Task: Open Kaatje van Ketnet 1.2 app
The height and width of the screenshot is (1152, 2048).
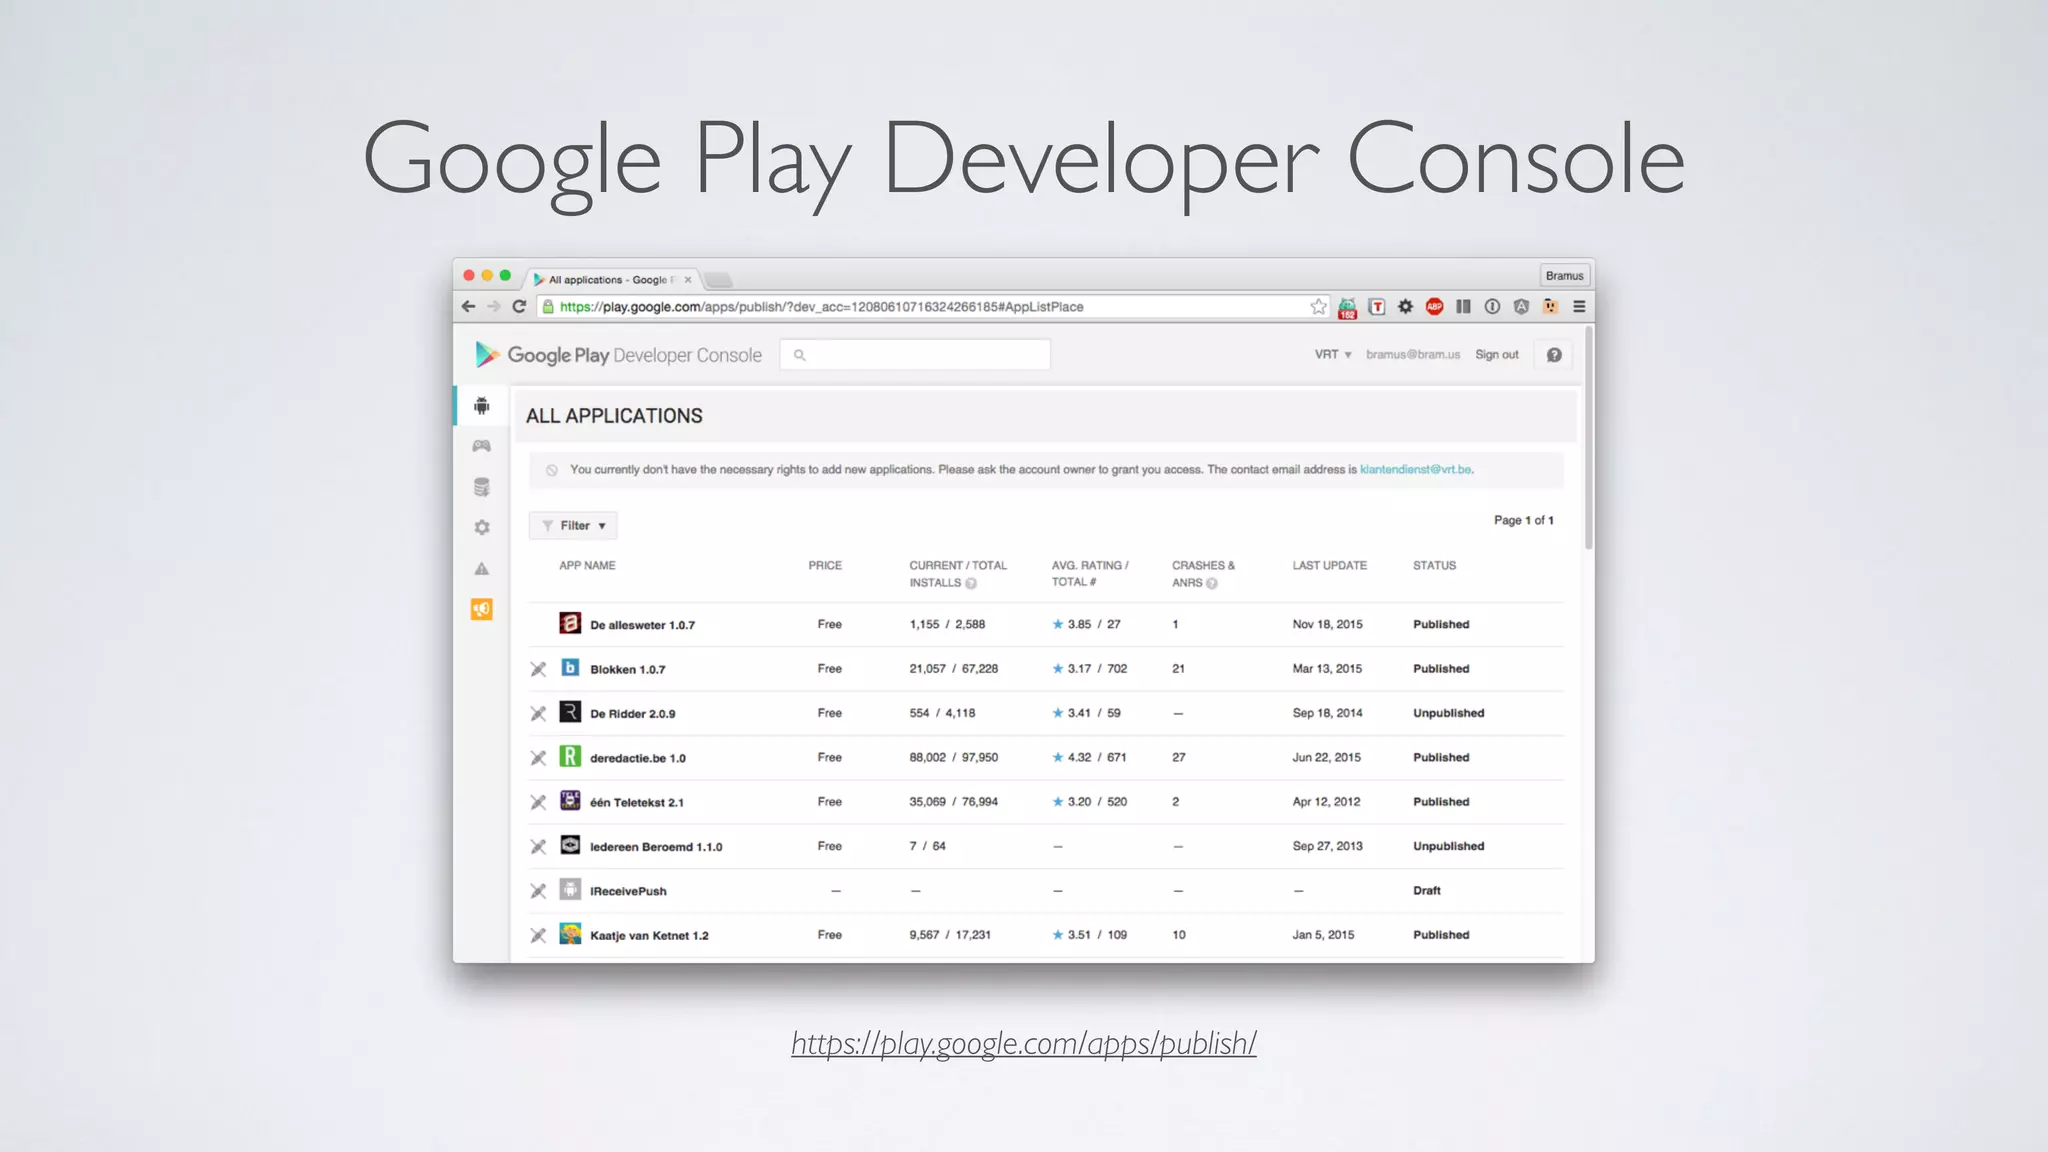Action: tap(649, 935)
